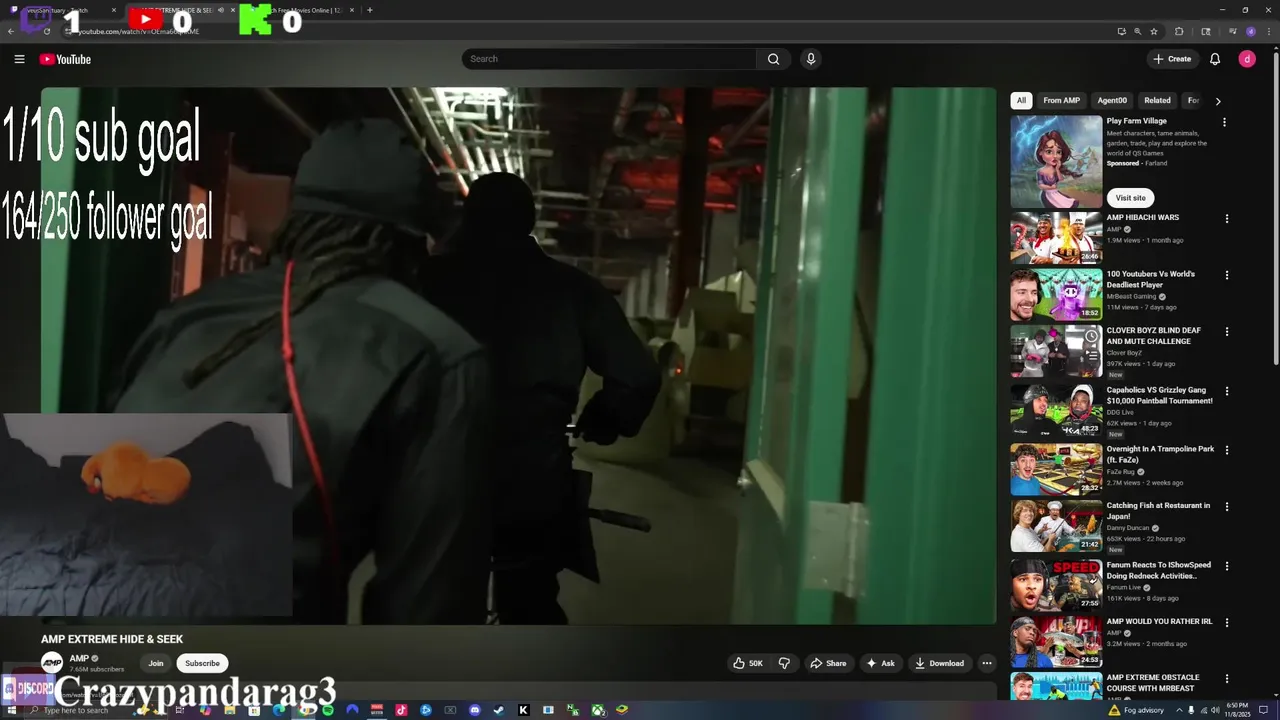Join the AMP channel membership
Screen dimensions: 1280x720
(x=156, y=663)
